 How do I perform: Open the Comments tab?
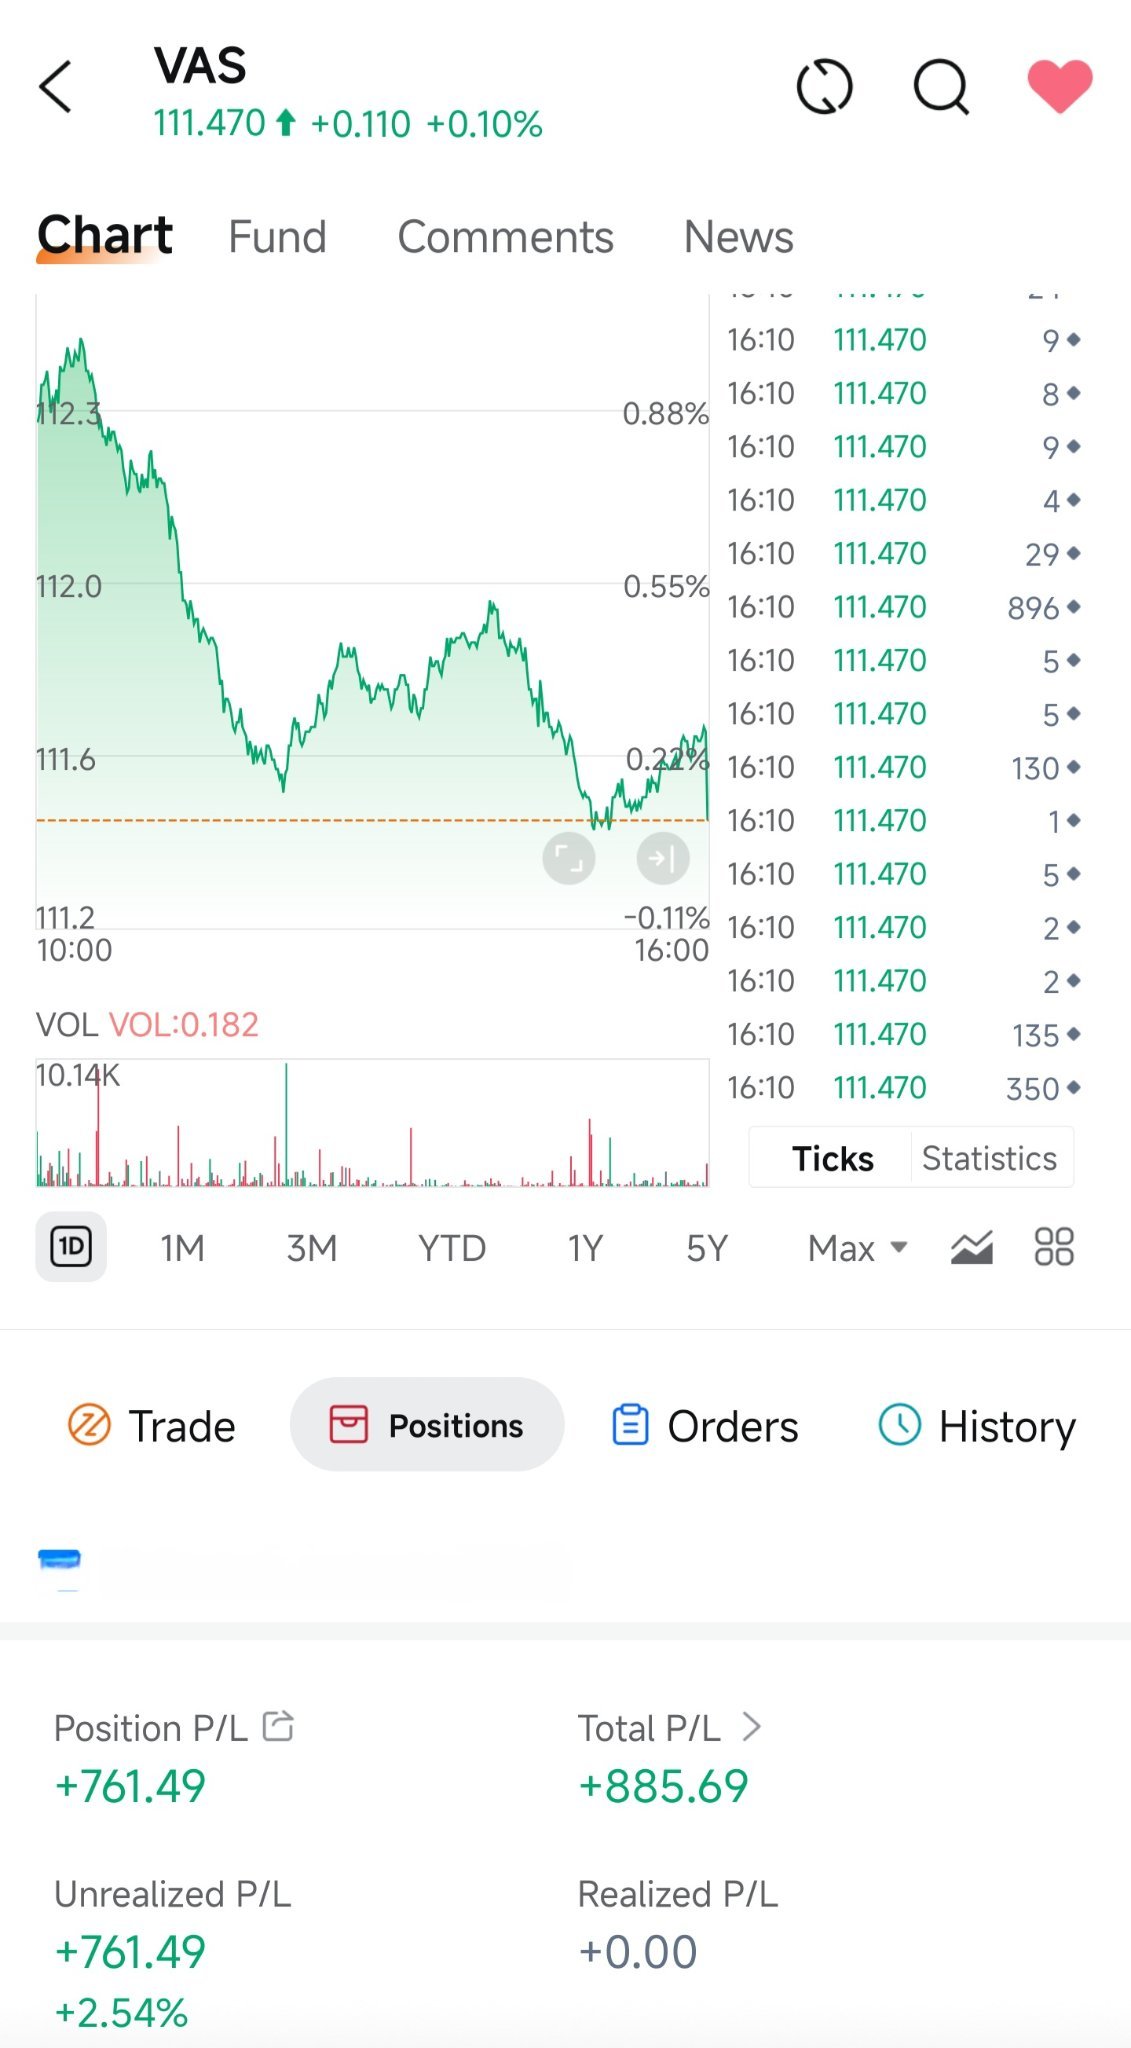pos(505,238)
